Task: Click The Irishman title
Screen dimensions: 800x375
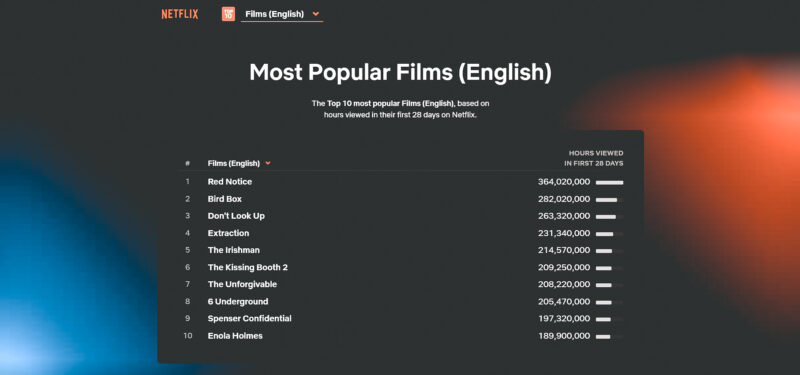Action: point(234,250)
